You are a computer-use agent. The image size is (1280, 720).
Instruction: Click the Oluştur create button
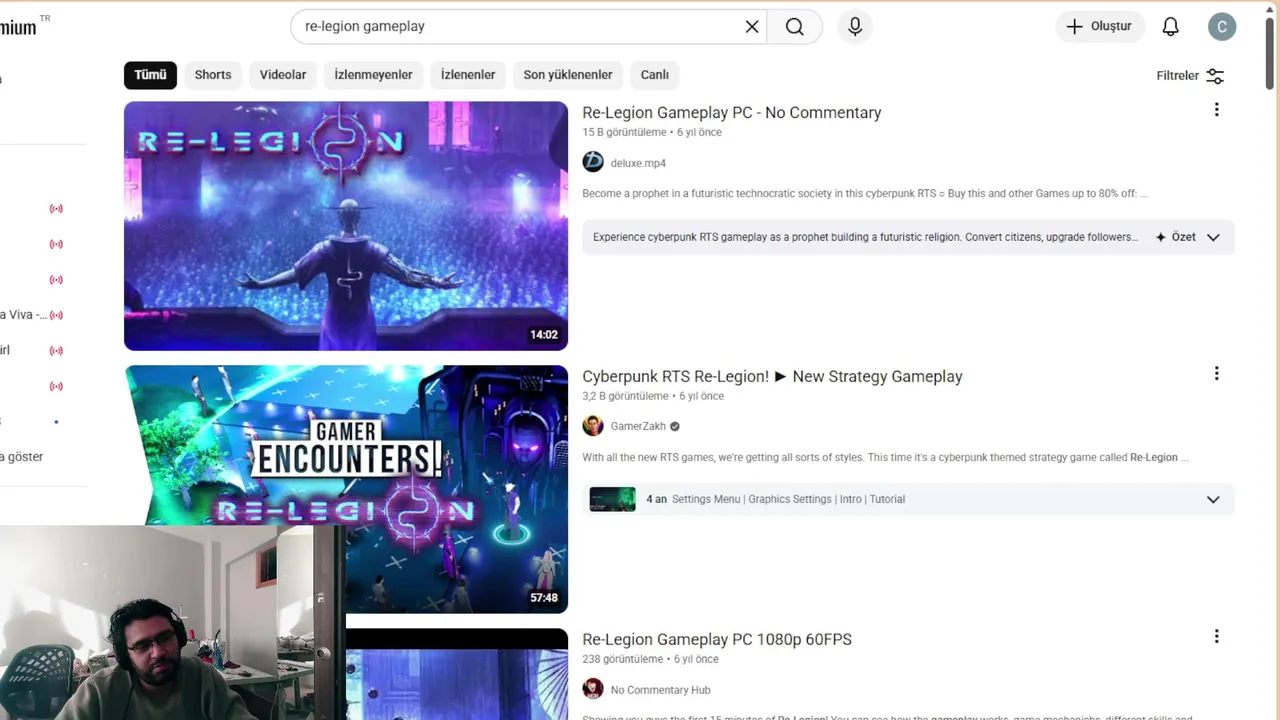(1100, 27)
